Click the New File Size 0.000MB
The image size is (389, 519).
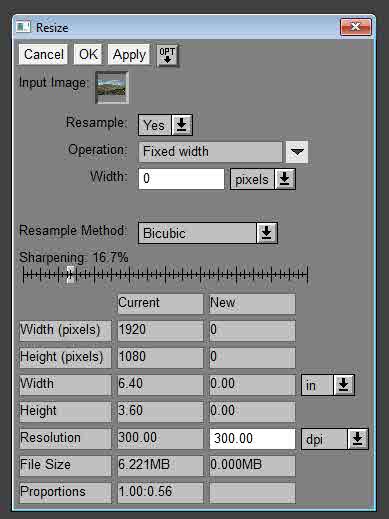click(252, 465)
